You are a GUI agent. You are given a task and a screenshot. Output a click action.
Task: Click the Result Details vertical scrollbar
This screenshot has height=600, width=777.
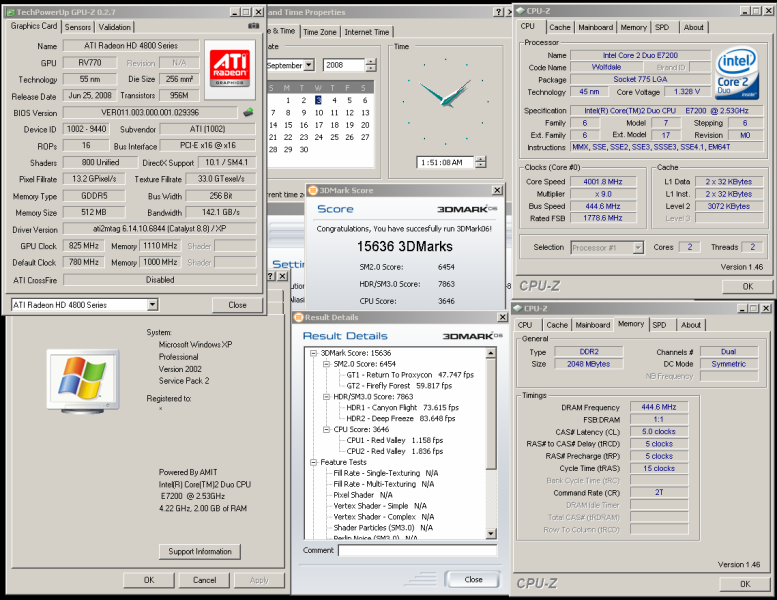coord(491,444)
